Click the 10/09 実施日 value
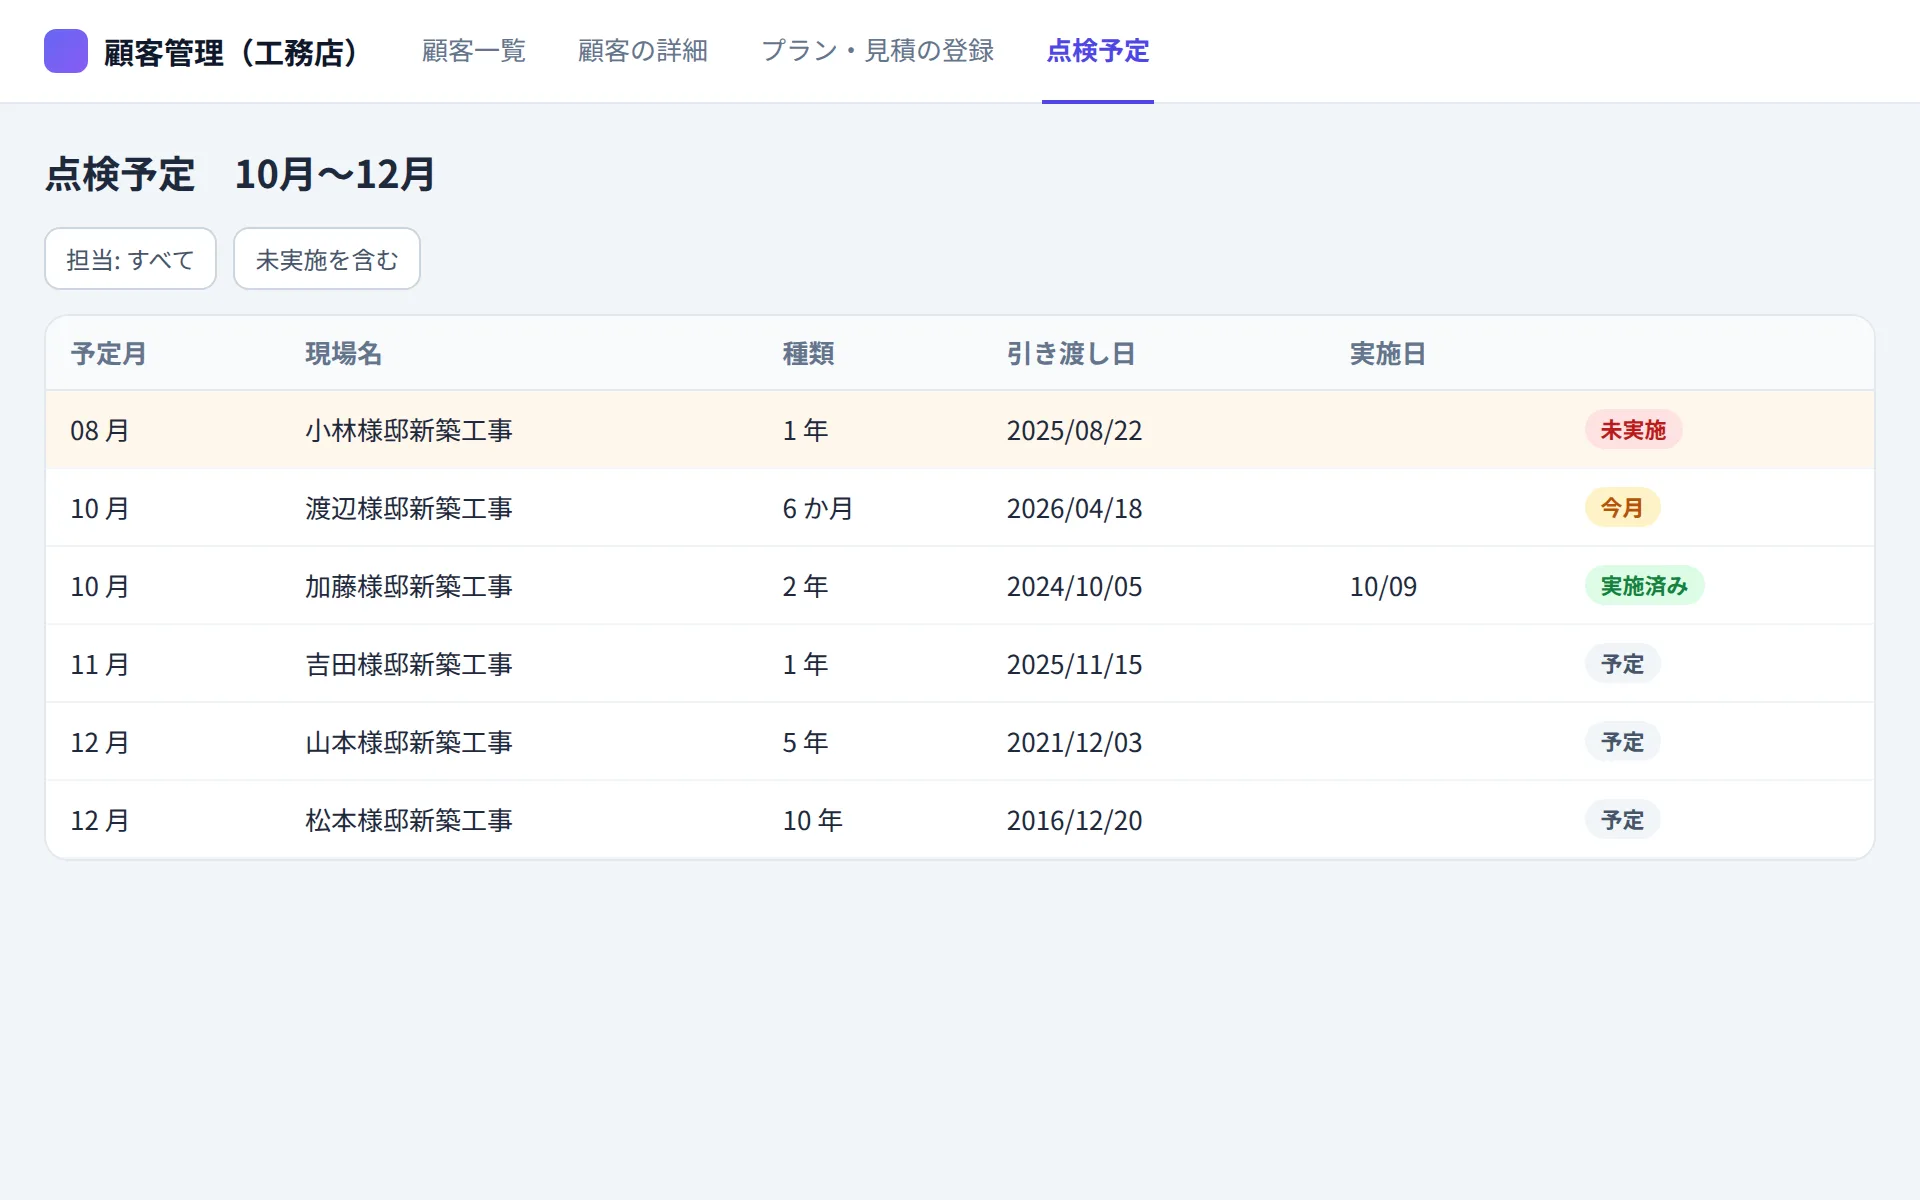 coord(1383,587)
